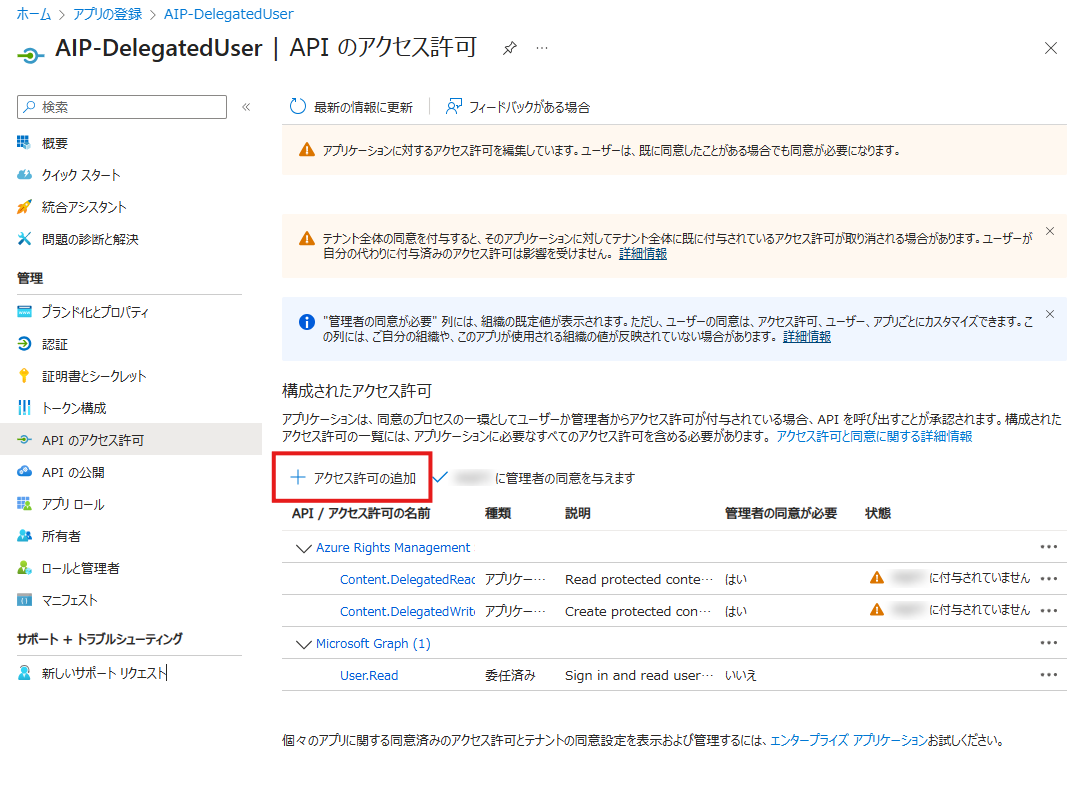The image size is (1085, 788).
Task: Click the 問題の診断と解決 wrench icon
Action: (x=24, y=239)
